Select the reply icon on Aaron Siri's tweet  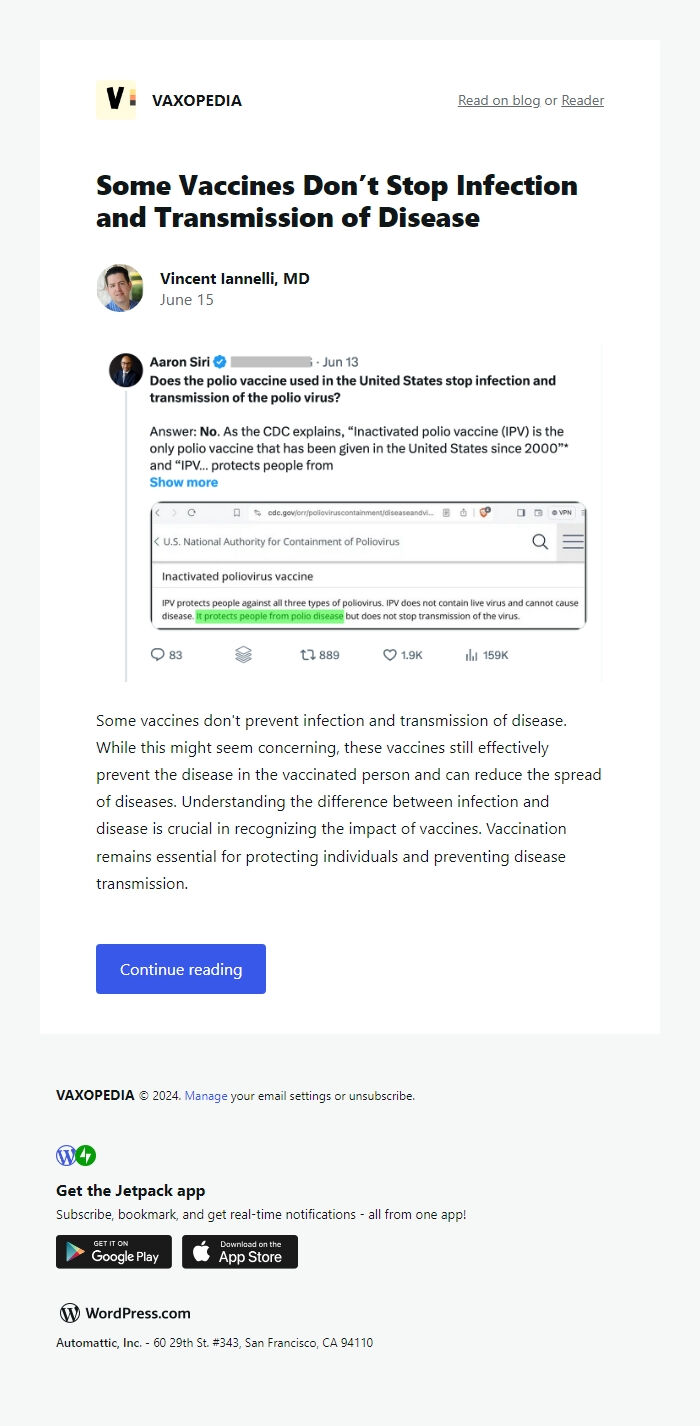coord(158,654)
